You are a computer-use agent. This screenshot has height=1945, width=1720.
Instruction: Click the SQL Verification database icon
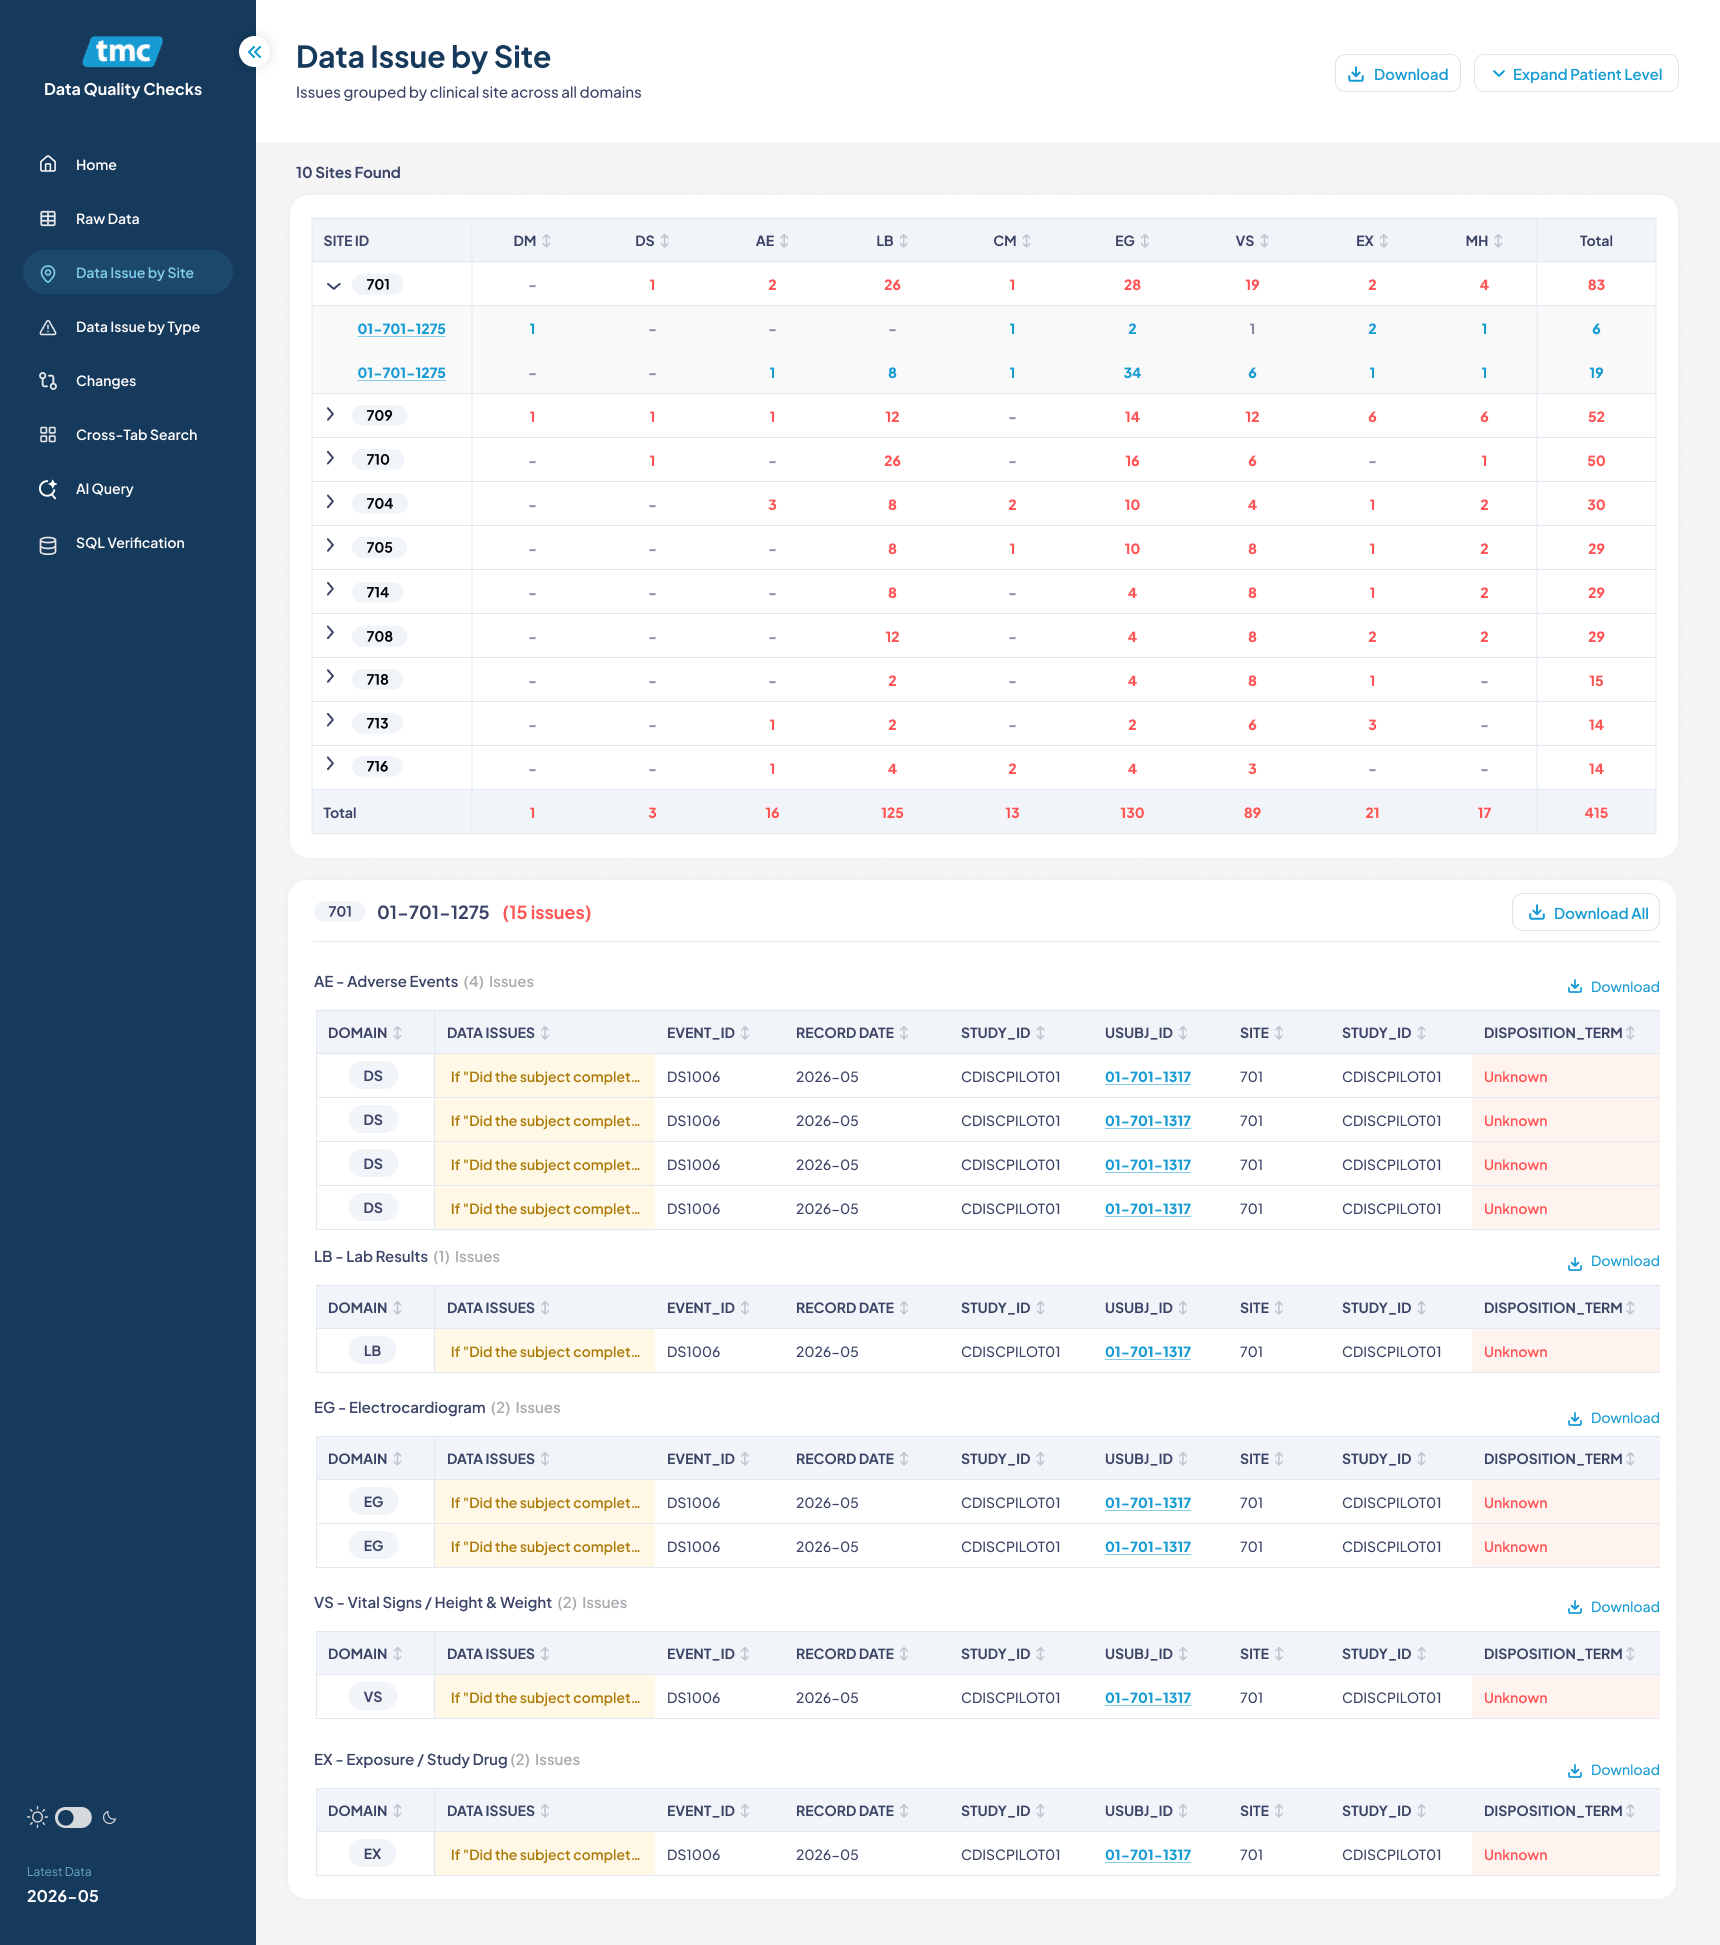click(x=48, y=544)
